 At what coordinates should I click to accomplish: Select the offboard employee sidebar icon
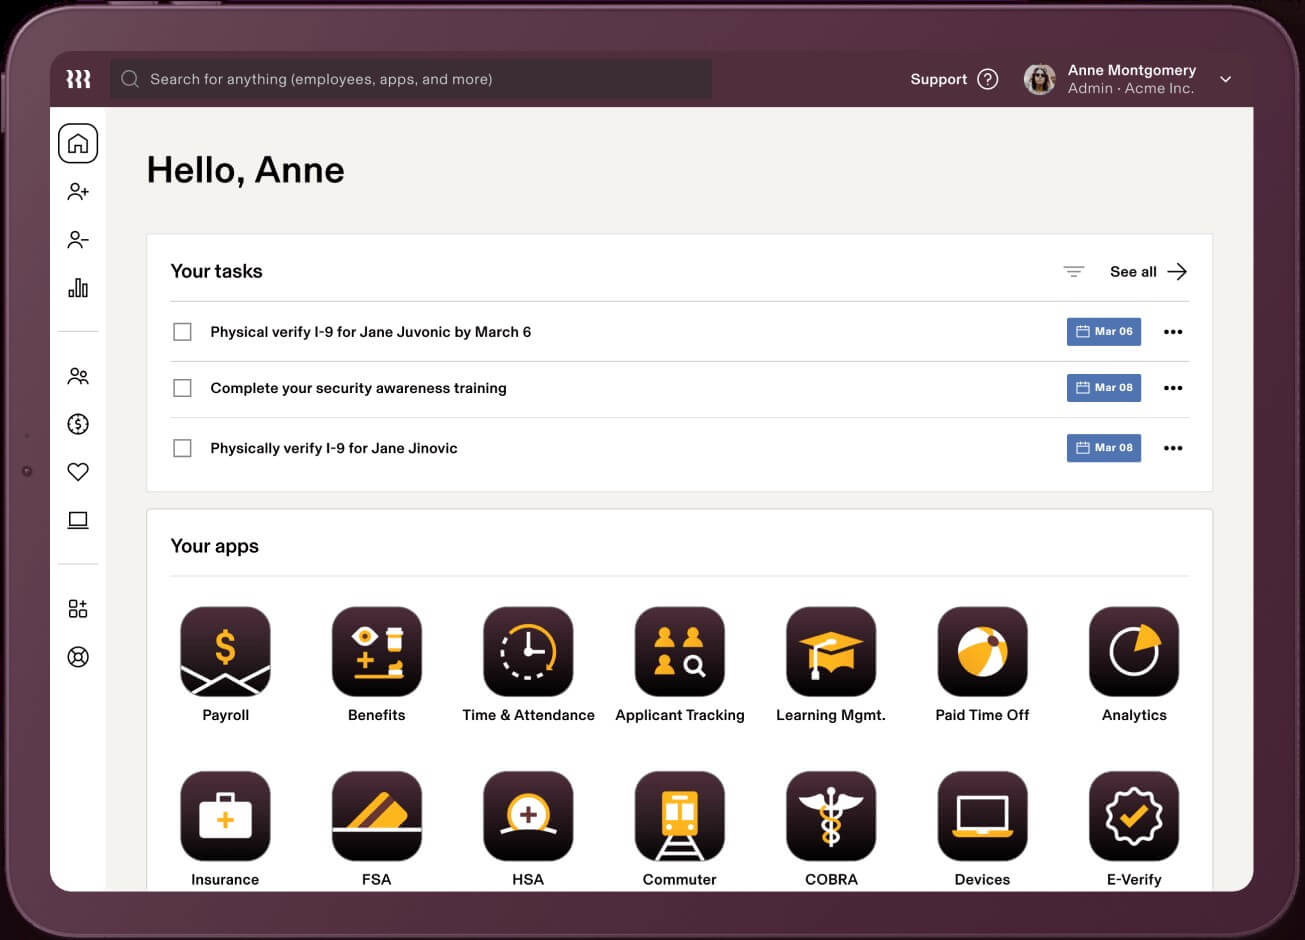click(78, 239)
